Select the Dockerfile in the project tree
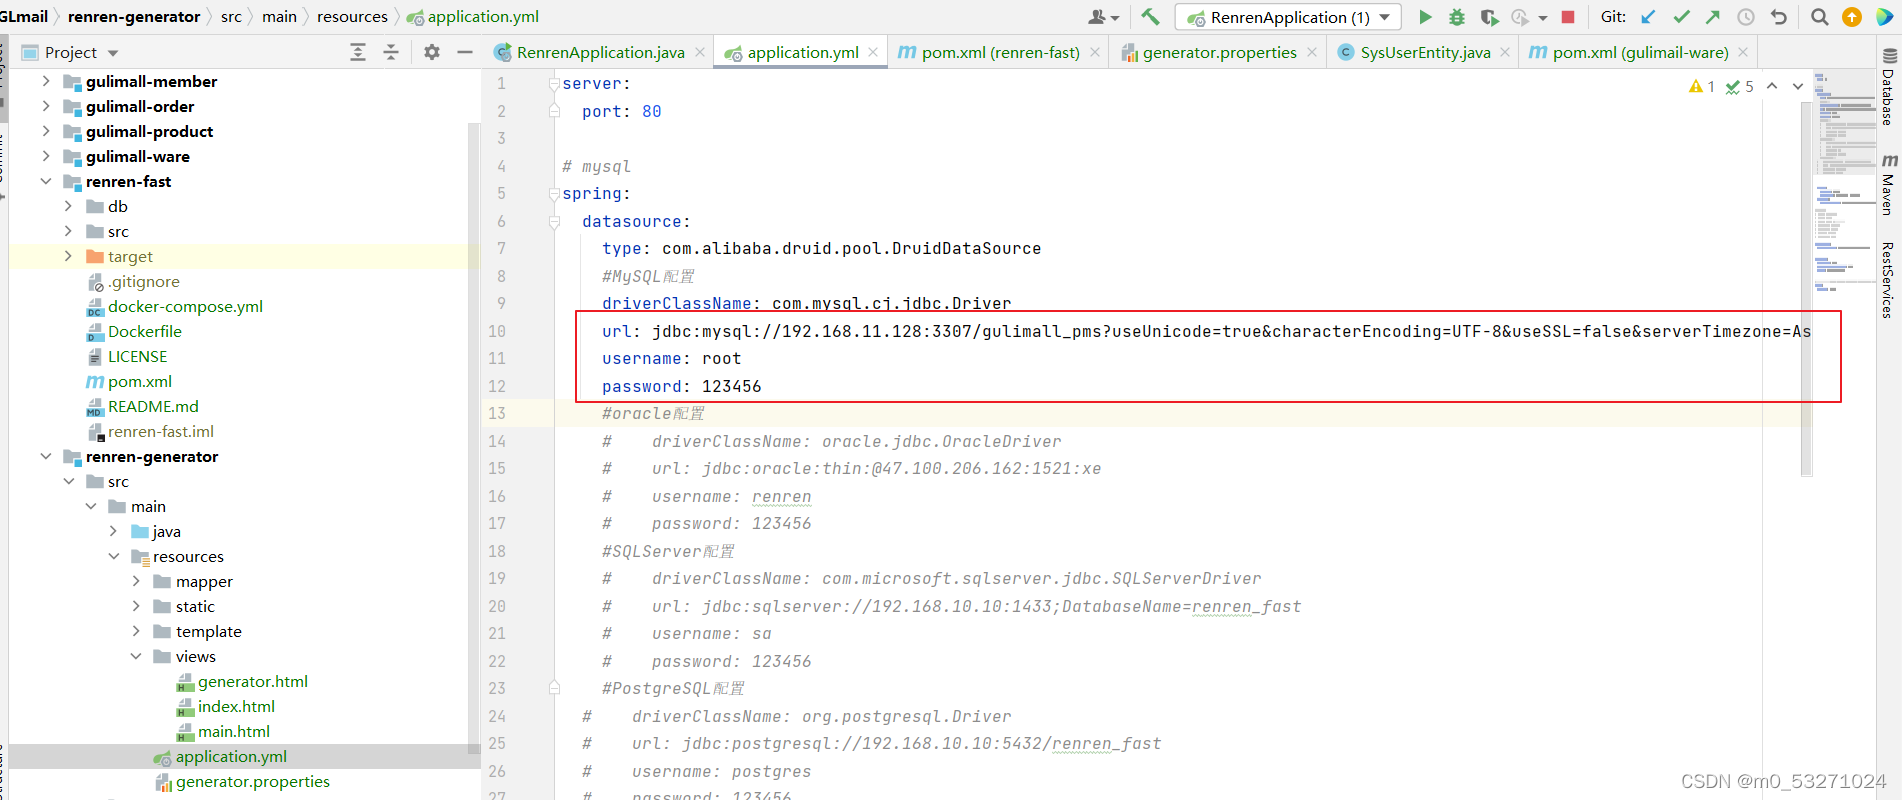 pyautogui.click(x=145, y=331)
